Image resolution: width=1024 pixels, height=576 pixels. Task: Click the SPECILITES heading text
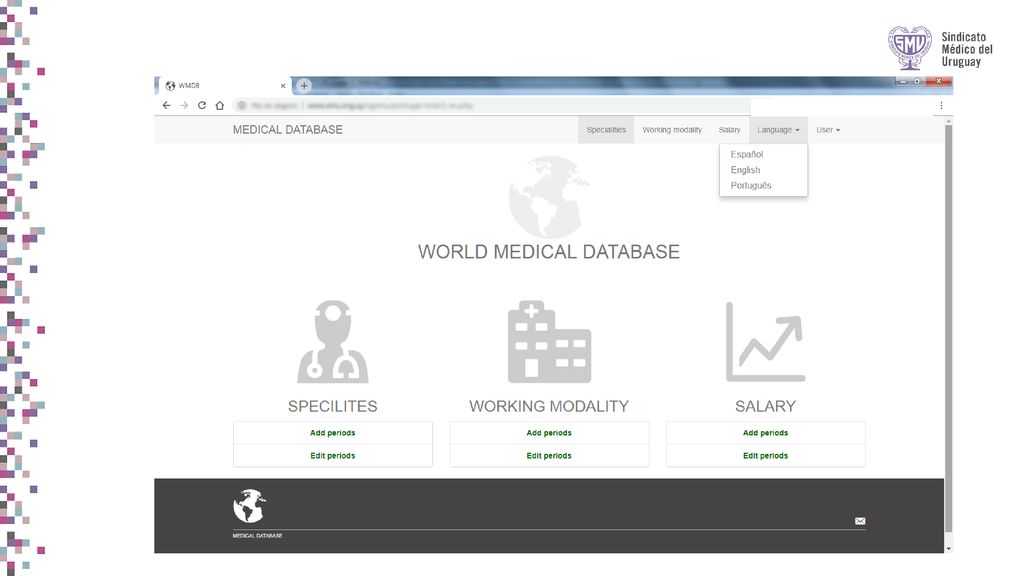coord(332,406)
